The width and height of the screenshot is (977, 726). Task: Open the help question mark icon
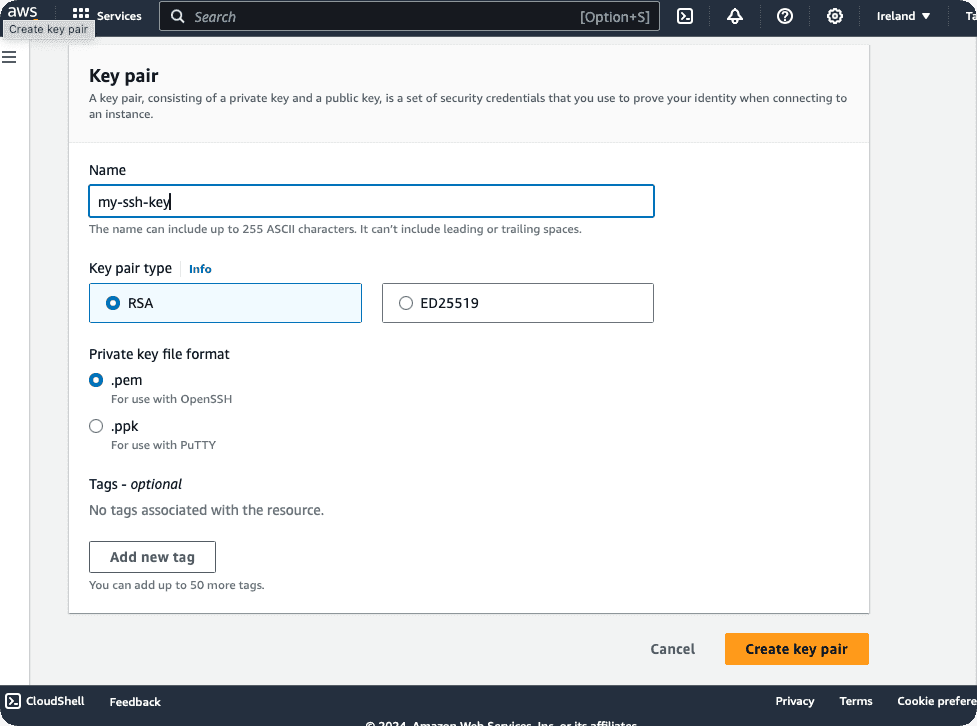[785, 16]
